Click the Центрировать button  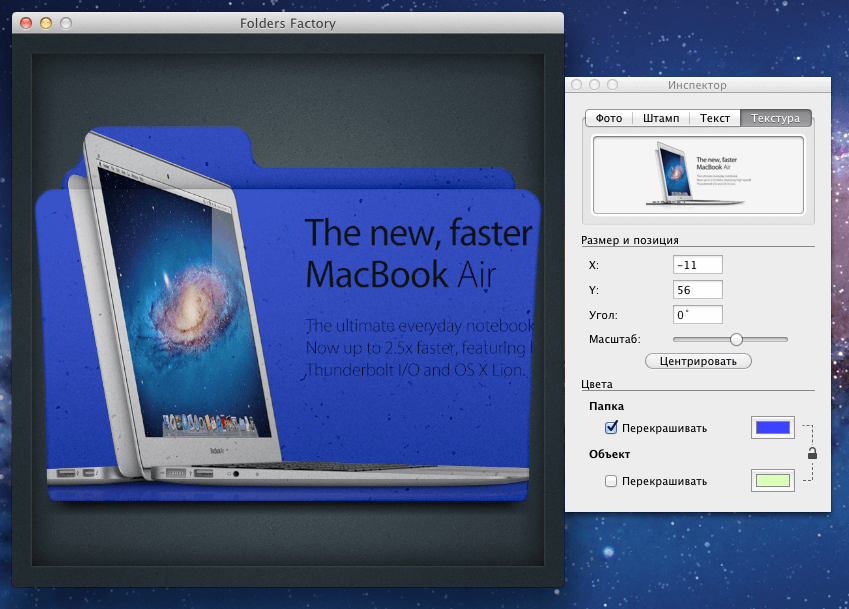[x=698, y=361]
